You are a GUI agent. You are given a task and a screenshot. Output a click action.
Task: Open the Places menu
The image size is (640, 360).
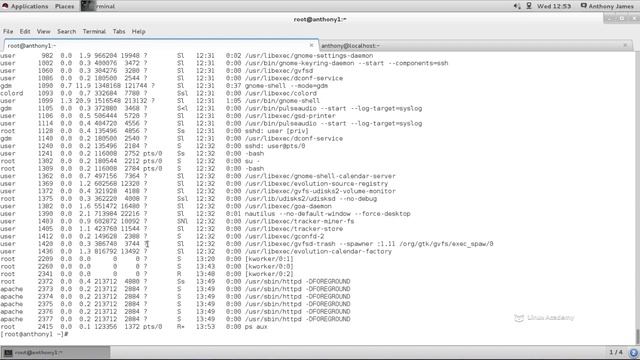click(64, 6)
